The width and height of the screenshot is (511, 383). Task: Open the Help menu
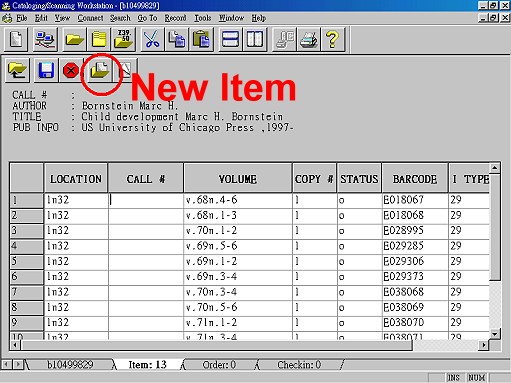[x=258, y=18]
